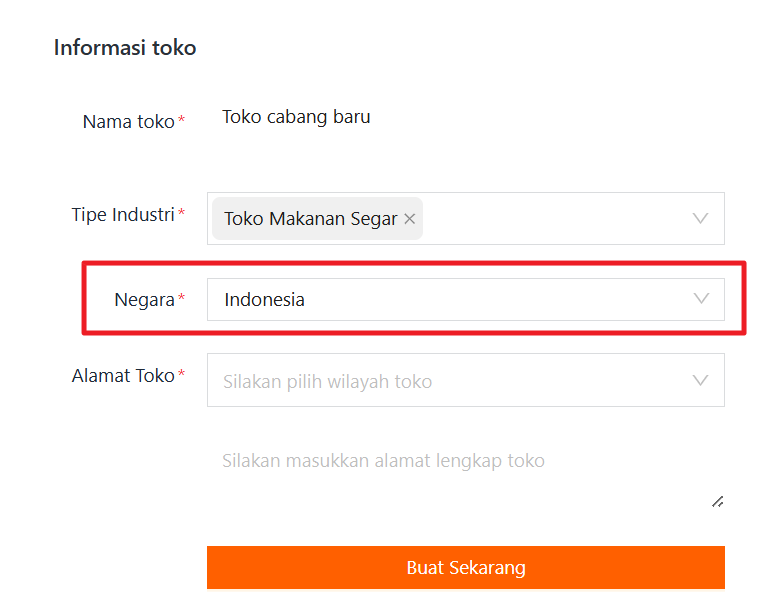Image resolution: width=775 pixels, height=610 pixels.
Task: Click the Toko Makanan Segar tag text
Action: [x=310, y=219]
